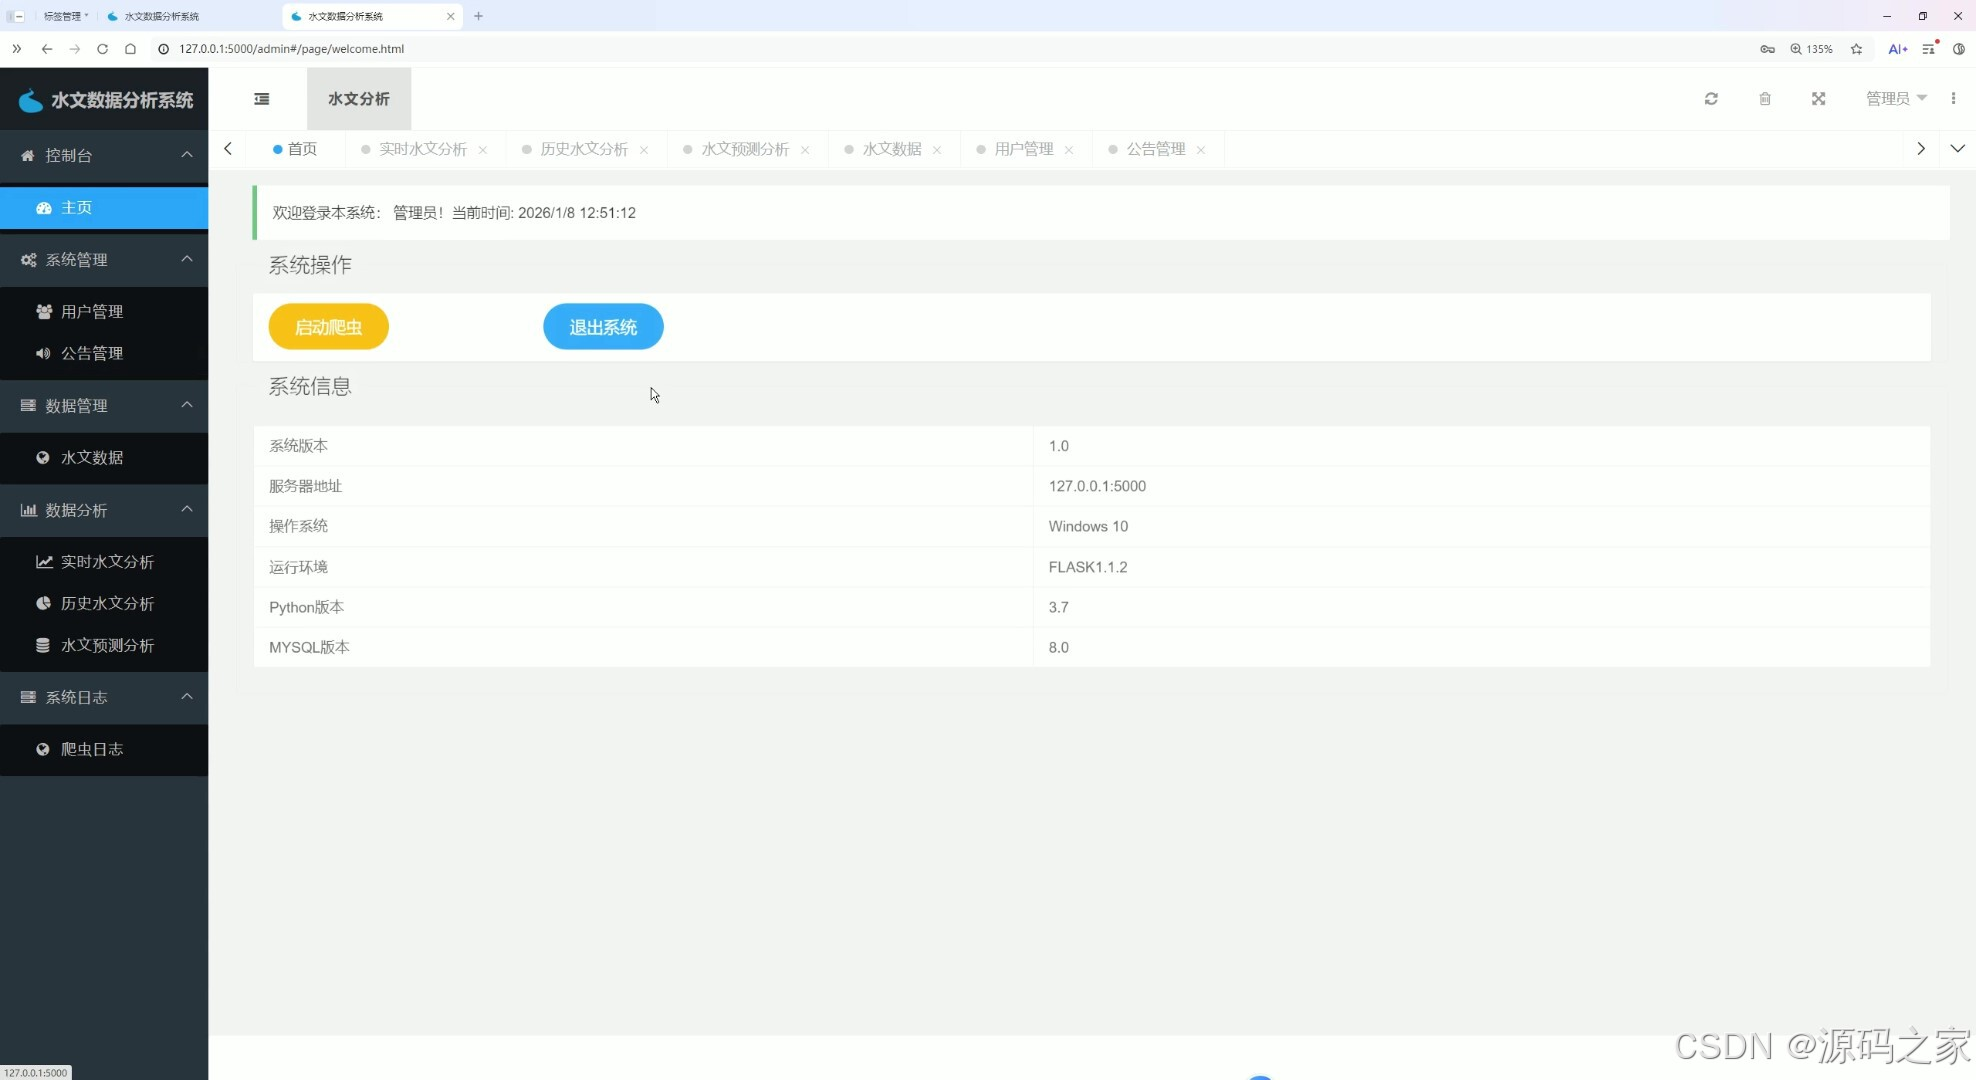
Task: Switch to the 实时水文分析 tab
Action: pyautogui.click(x=422, y=149)
